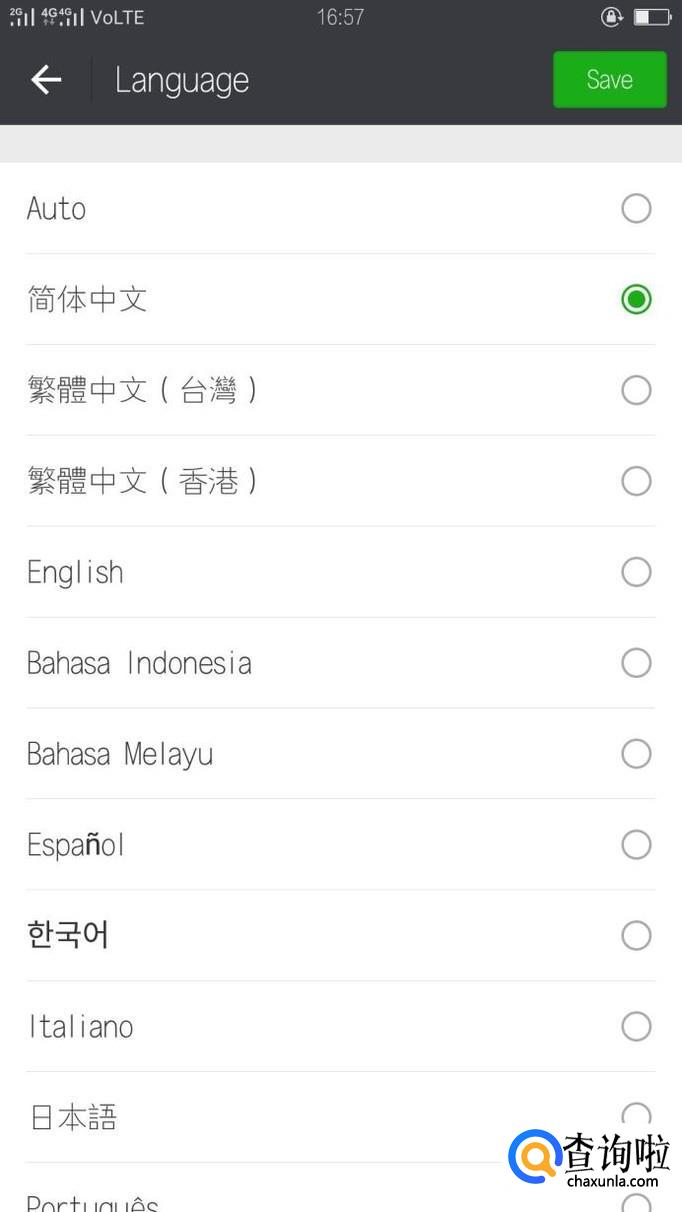Select the English radio button

pos(636,572)
